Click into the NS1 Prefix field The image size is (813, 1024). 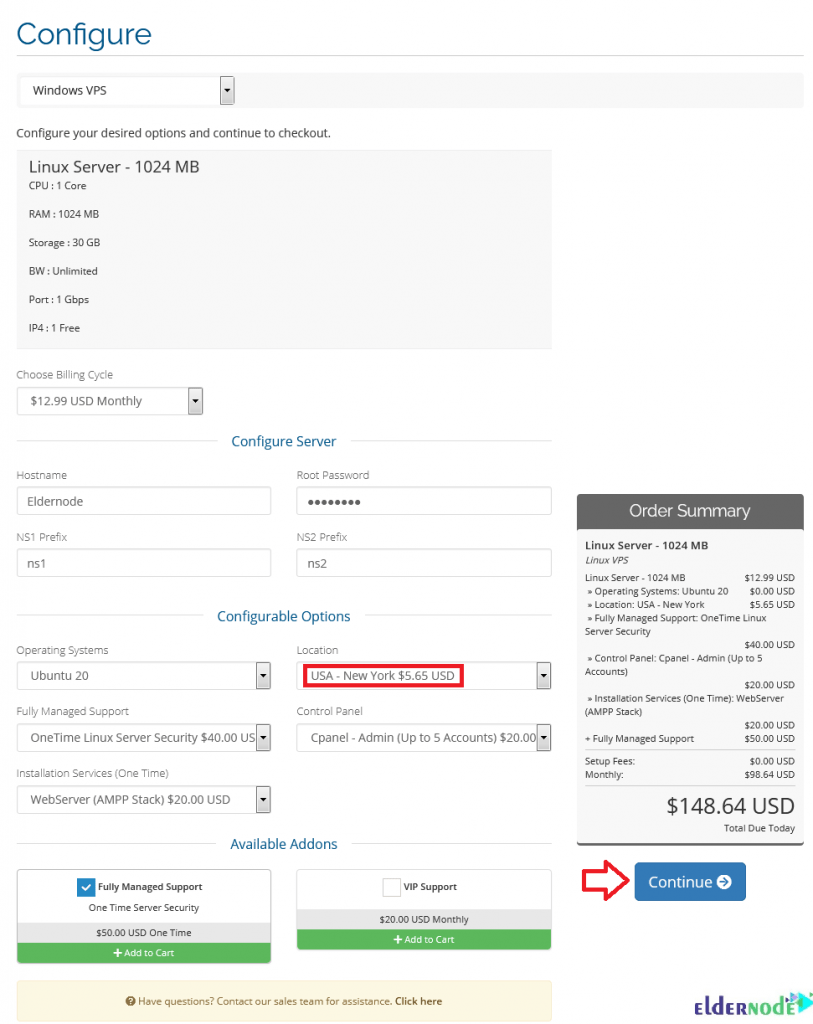144,563
